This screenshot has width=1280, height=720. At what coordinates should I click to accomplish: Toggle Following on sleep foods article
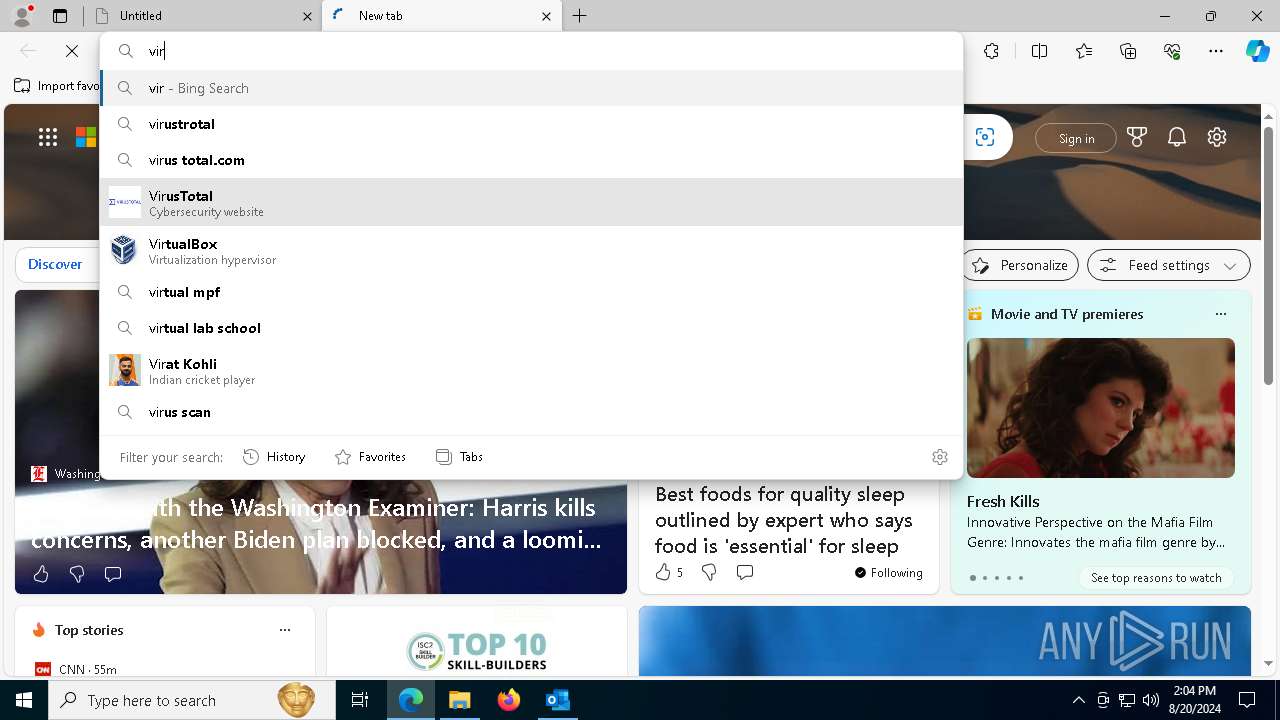[x=888, y=573]
